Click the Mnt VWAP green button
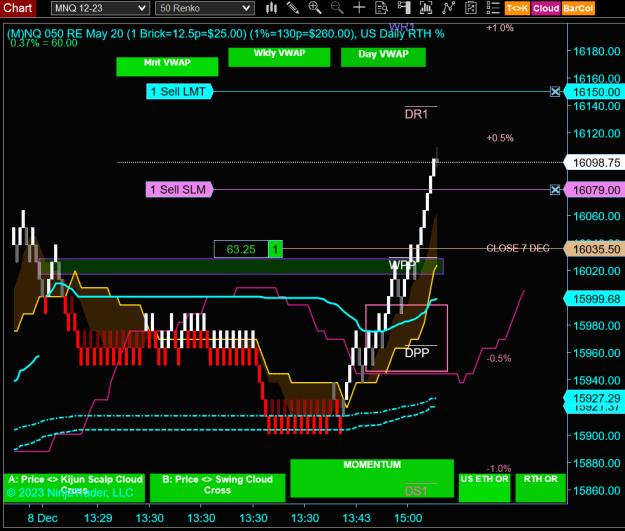The height and width of the screenshot is (531, 625). click(x=167, y=66)
